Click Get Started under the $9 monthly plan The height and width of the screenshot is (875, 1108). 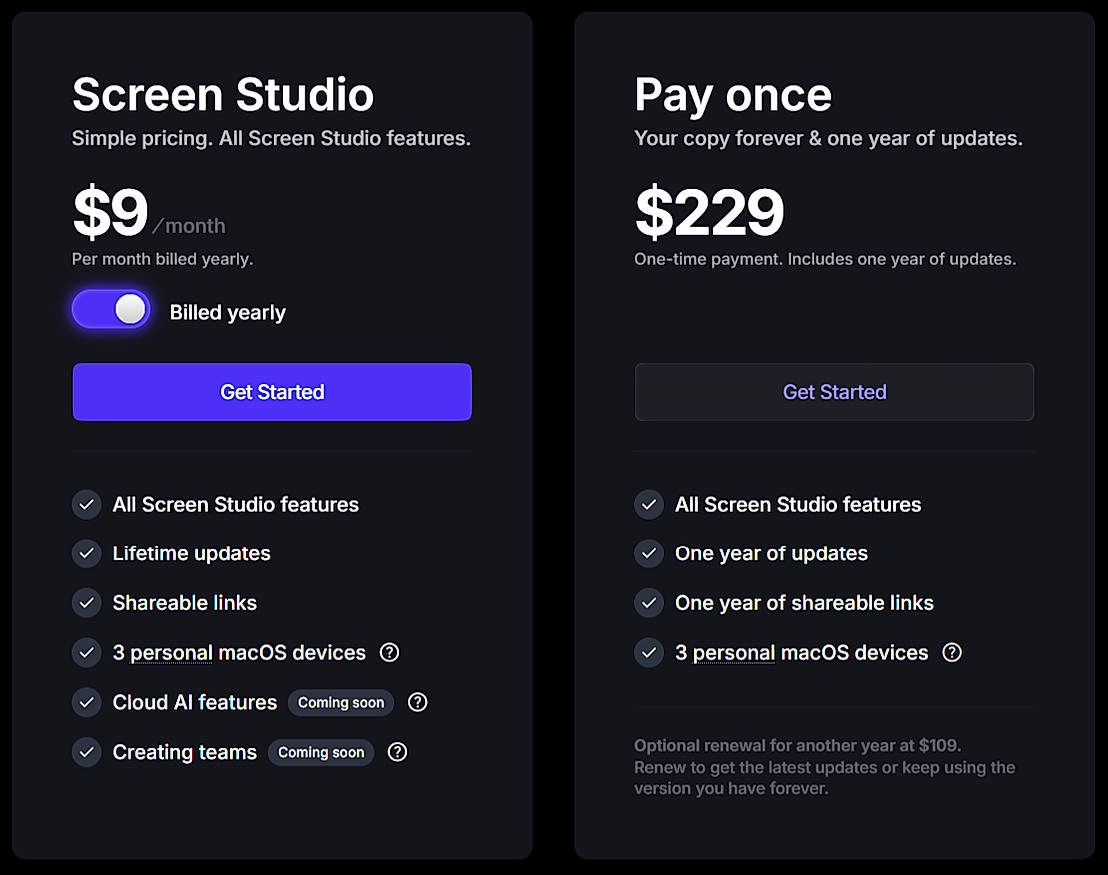point(272,392)
